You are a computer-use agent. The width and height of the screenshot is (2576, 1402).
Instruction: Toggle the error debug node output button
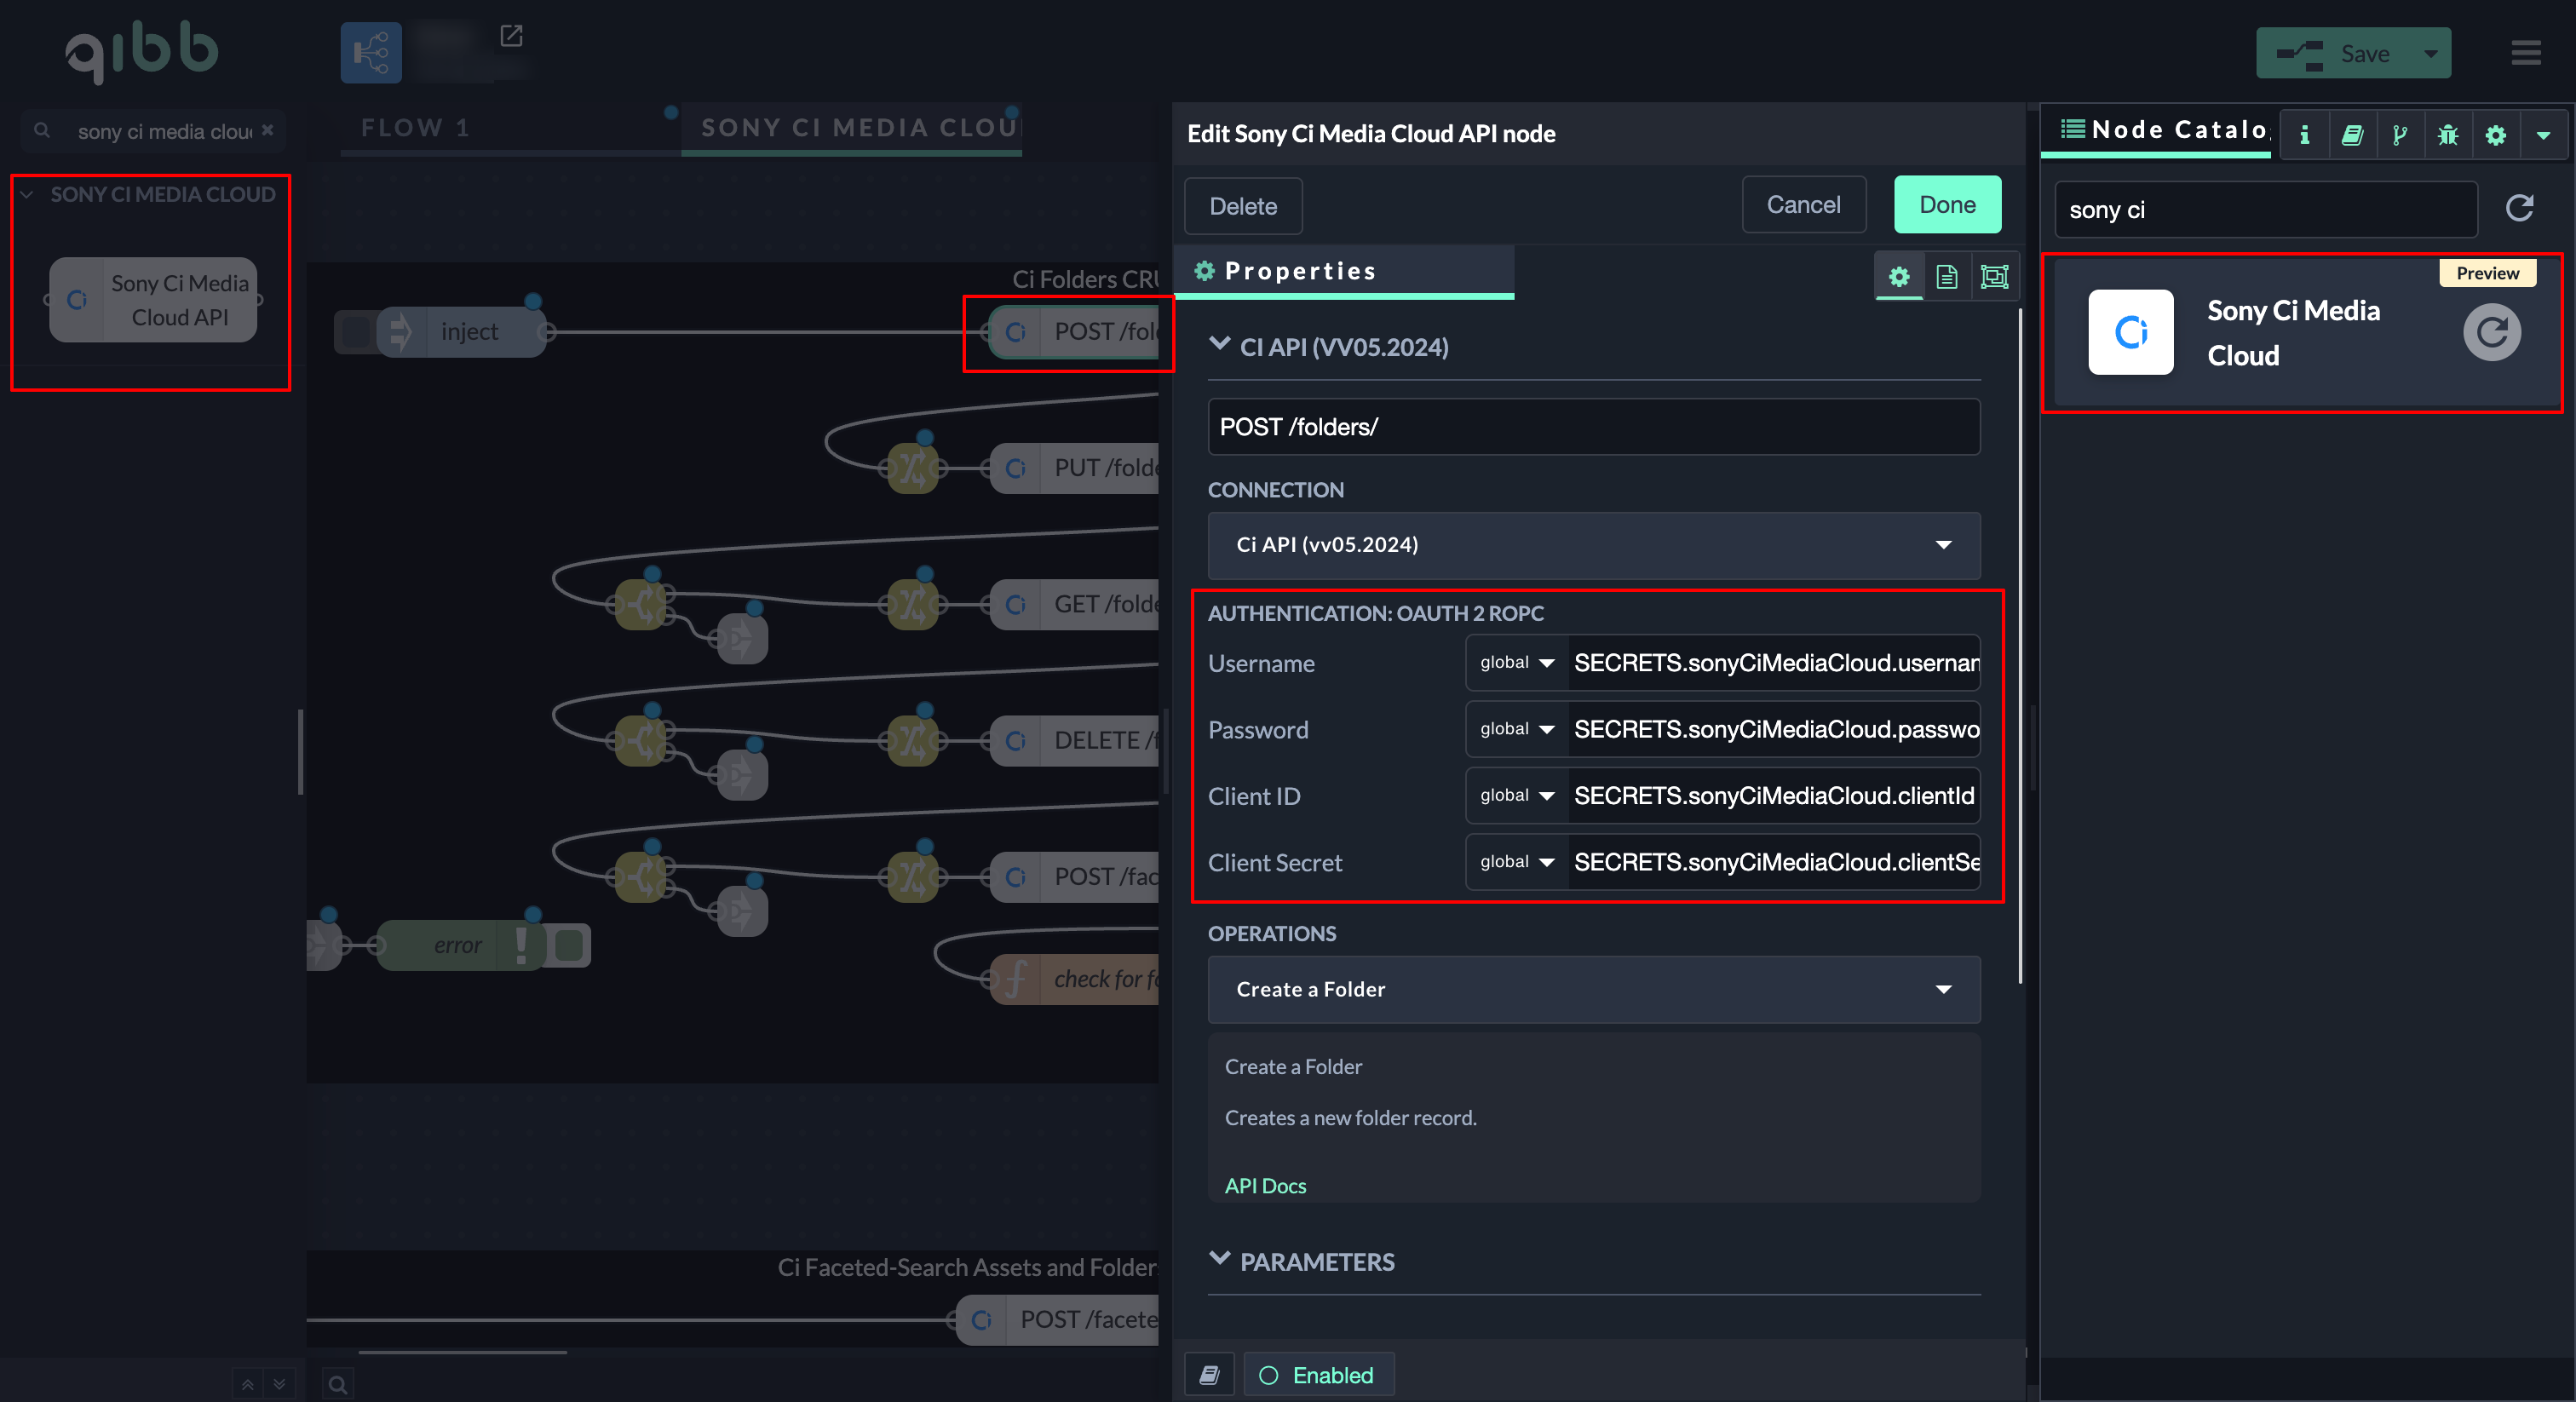(570, 945)
